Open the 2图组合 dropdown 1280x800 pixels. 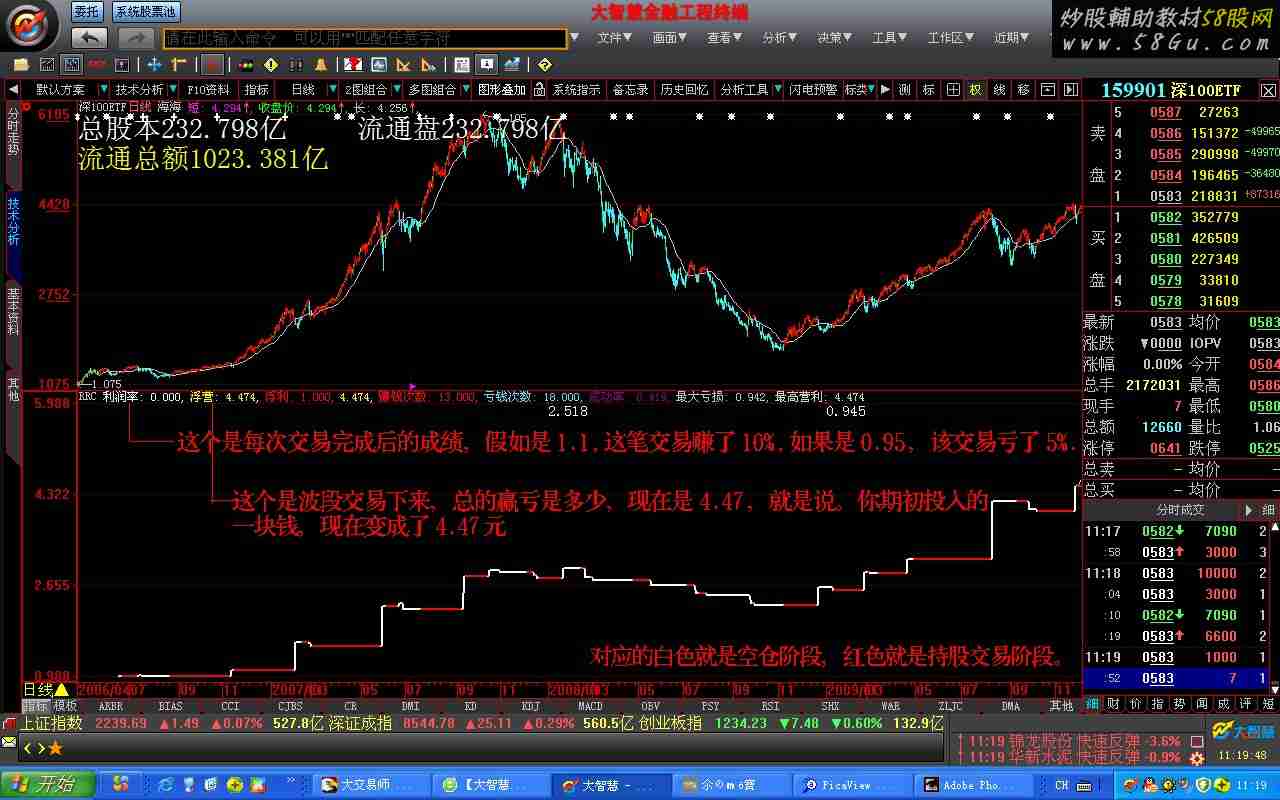click(396, 89)
